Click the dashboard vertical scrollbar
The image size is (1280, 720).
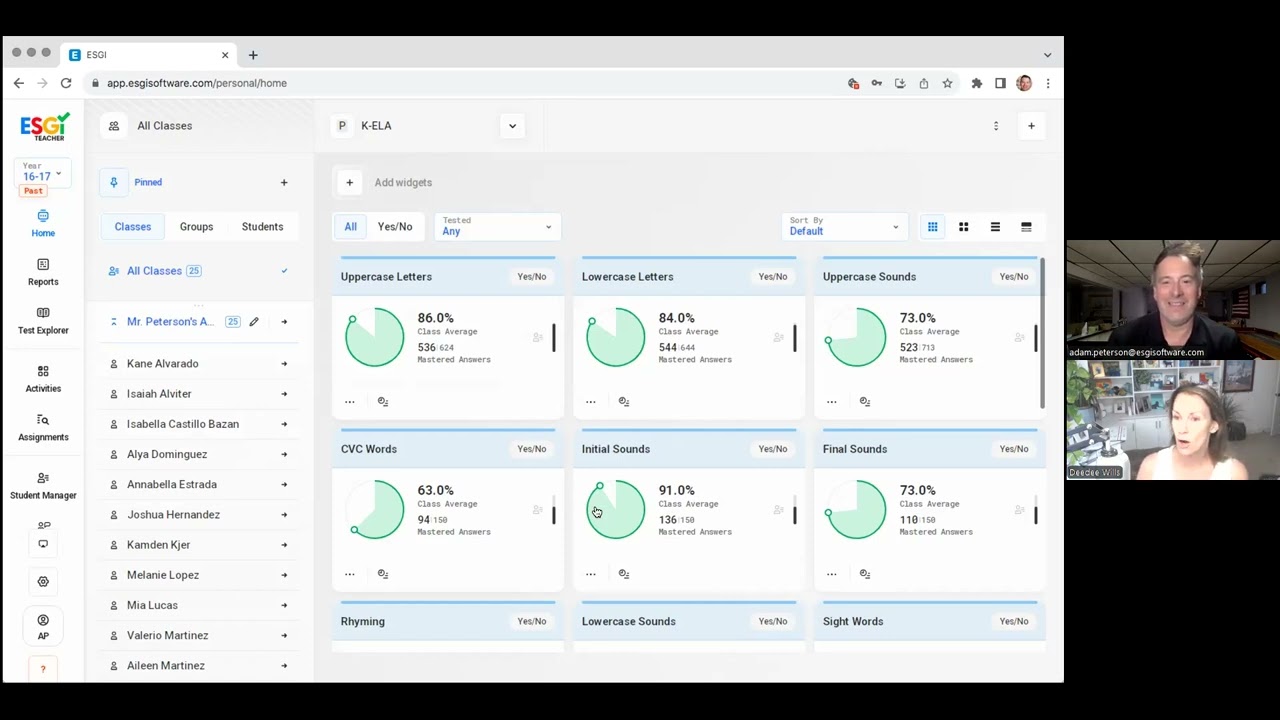pos(1042,332)
